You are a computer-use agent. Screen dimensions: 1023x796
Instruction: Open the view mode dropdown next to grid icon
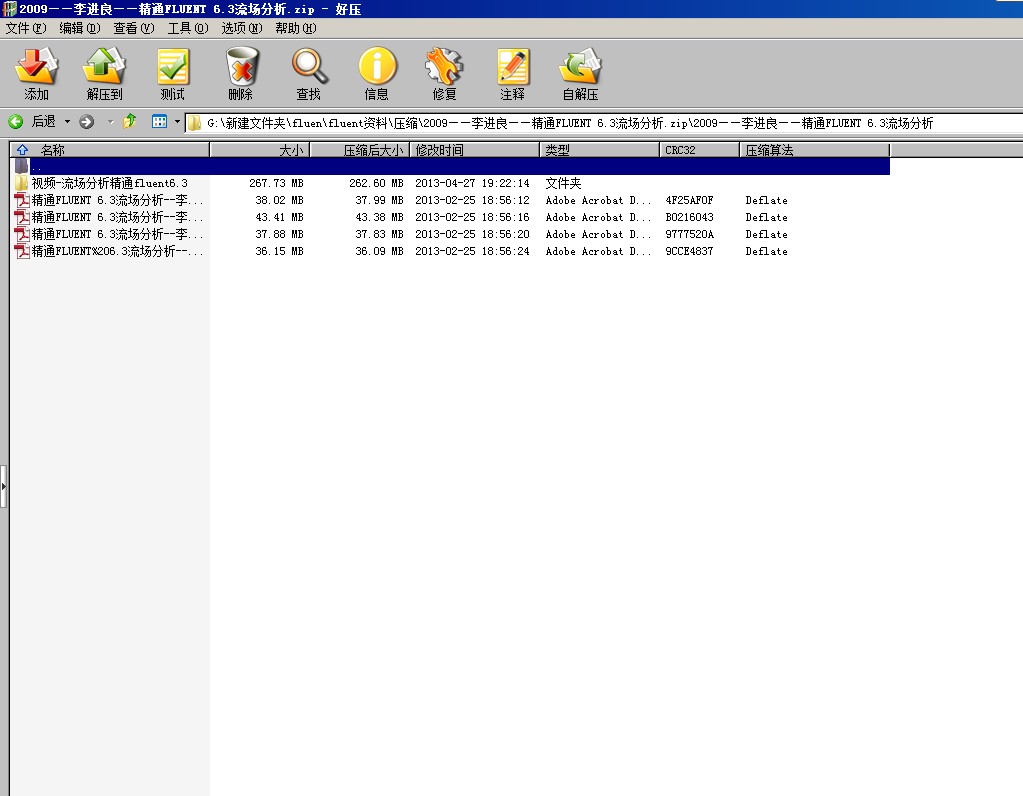click(175, 122)
